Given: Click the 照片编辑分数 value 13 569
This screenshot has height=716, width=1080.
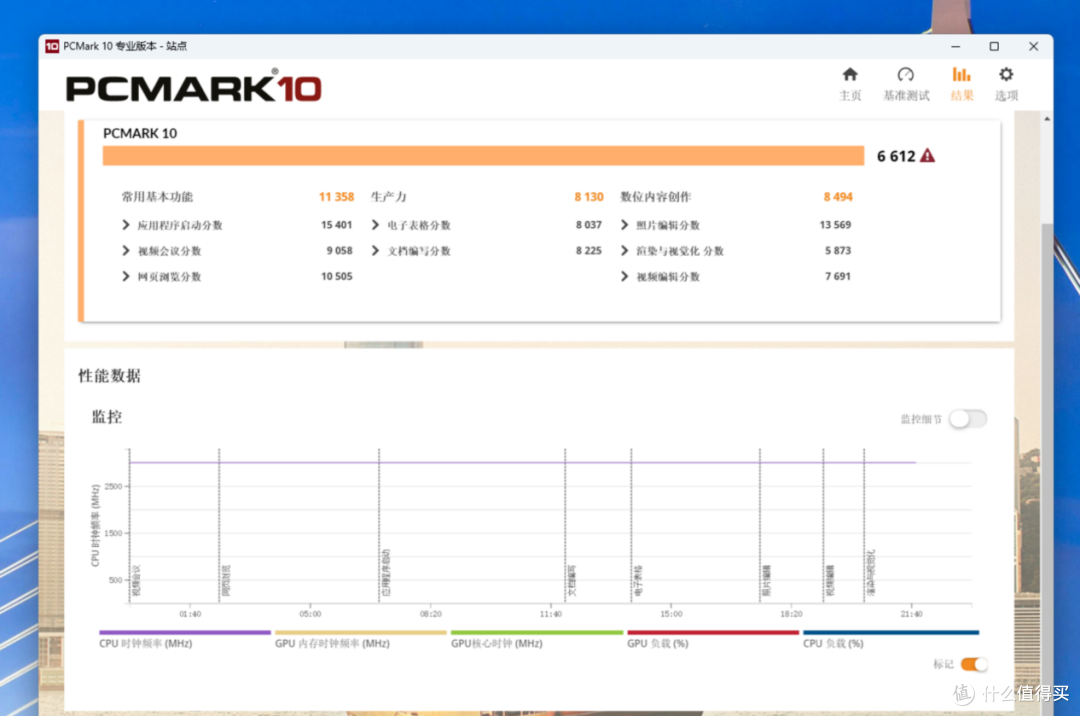Looking at the screenshot, I should coord(835,225).
